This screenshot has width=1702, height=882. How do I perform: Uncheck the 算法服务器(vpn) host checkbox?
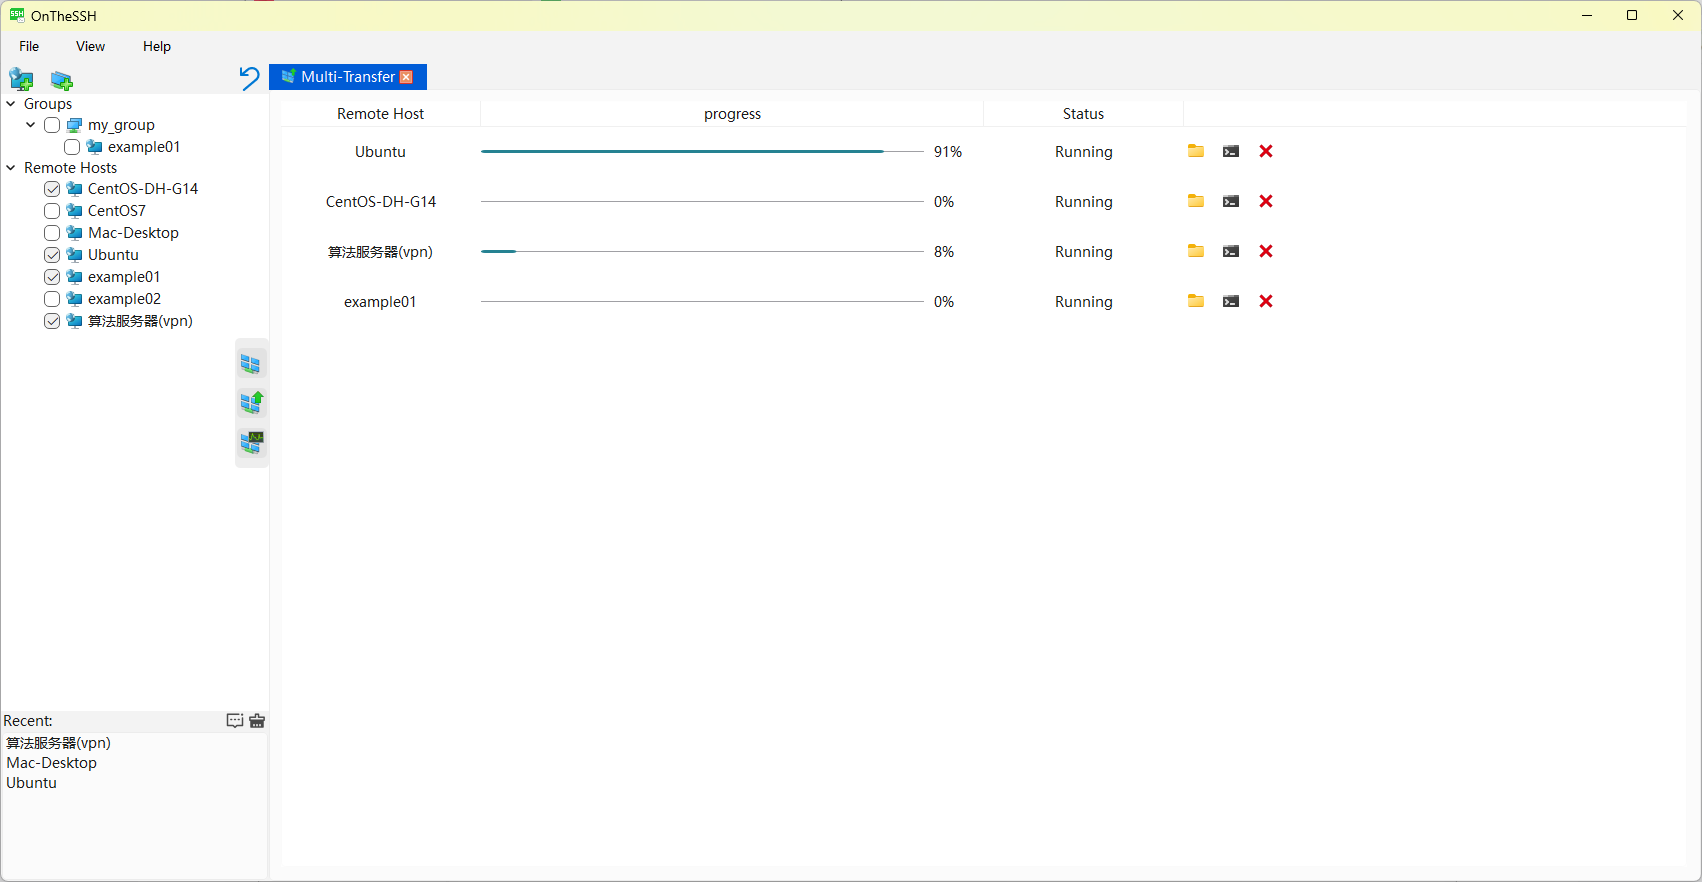(52, 321)
